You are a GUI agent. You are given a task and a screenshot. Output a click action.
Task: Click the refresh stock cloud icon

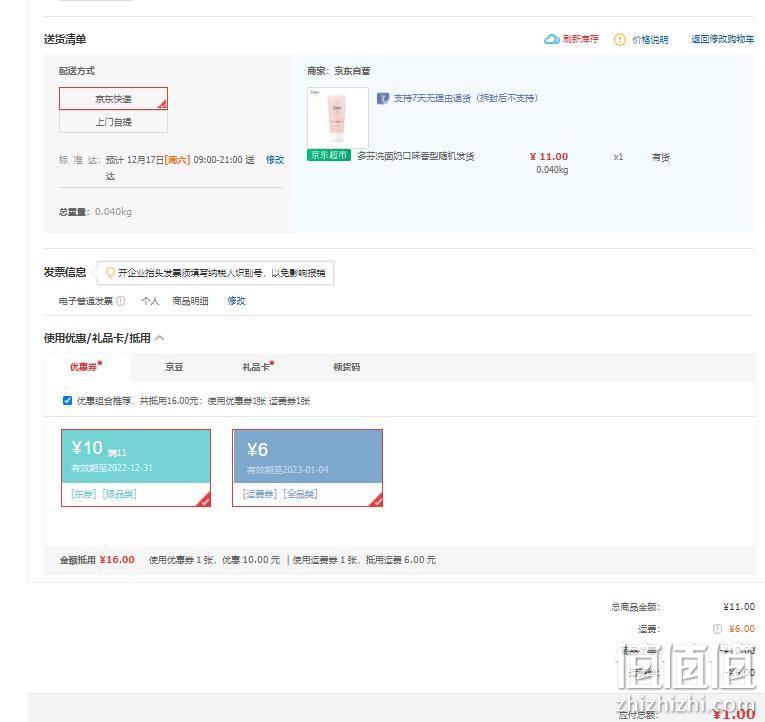click(x=551, y=39)
